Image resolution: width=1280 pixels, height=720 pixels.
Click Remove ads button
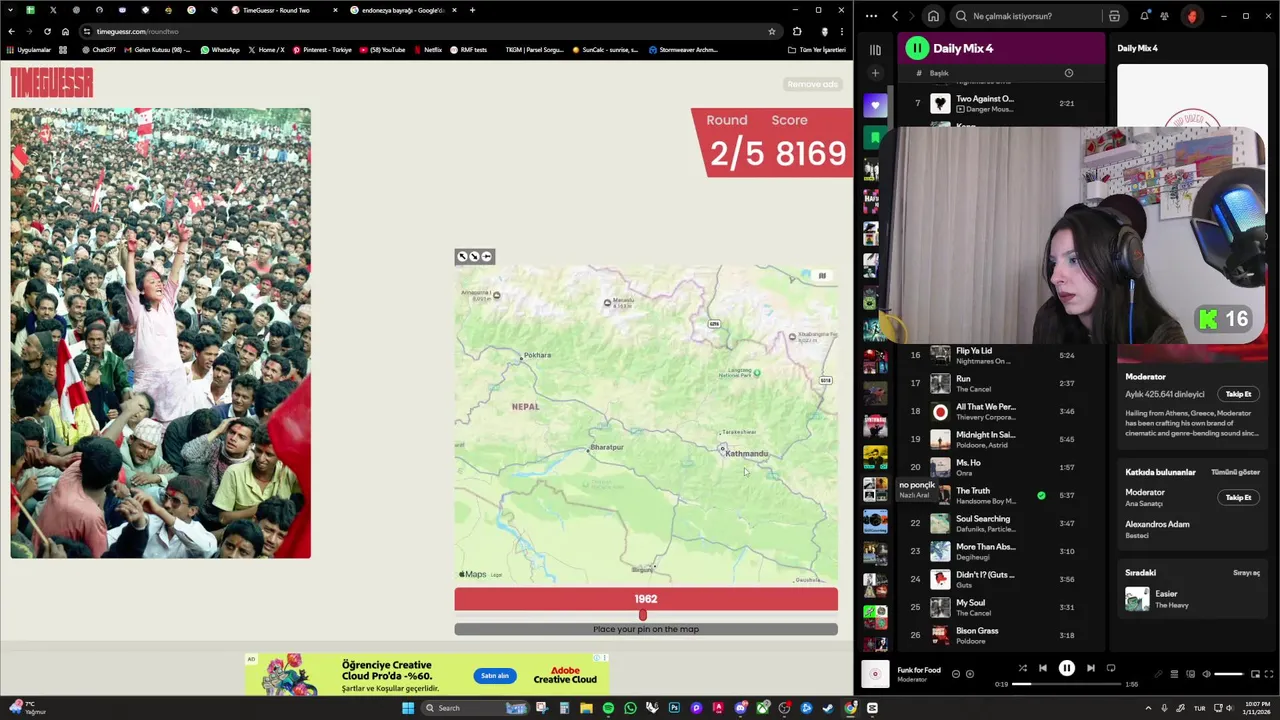click(x=812, y=84)
